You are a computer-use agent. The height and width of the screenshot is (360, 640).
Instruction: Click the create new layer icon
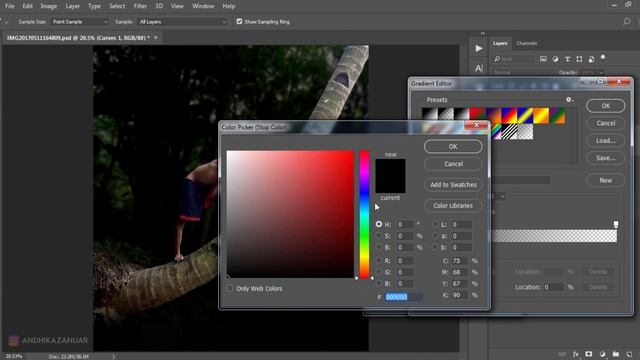pyautogui.click(x=629, y=354)
